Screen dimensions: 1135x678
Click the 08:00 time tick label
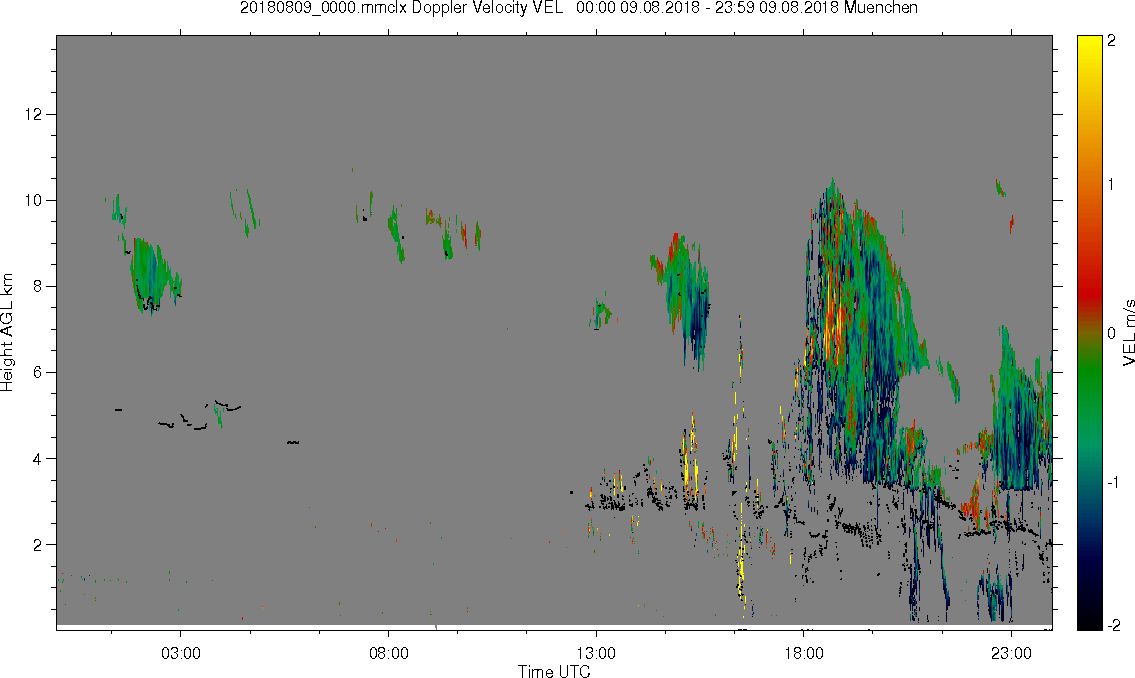(x=388, y=653)
